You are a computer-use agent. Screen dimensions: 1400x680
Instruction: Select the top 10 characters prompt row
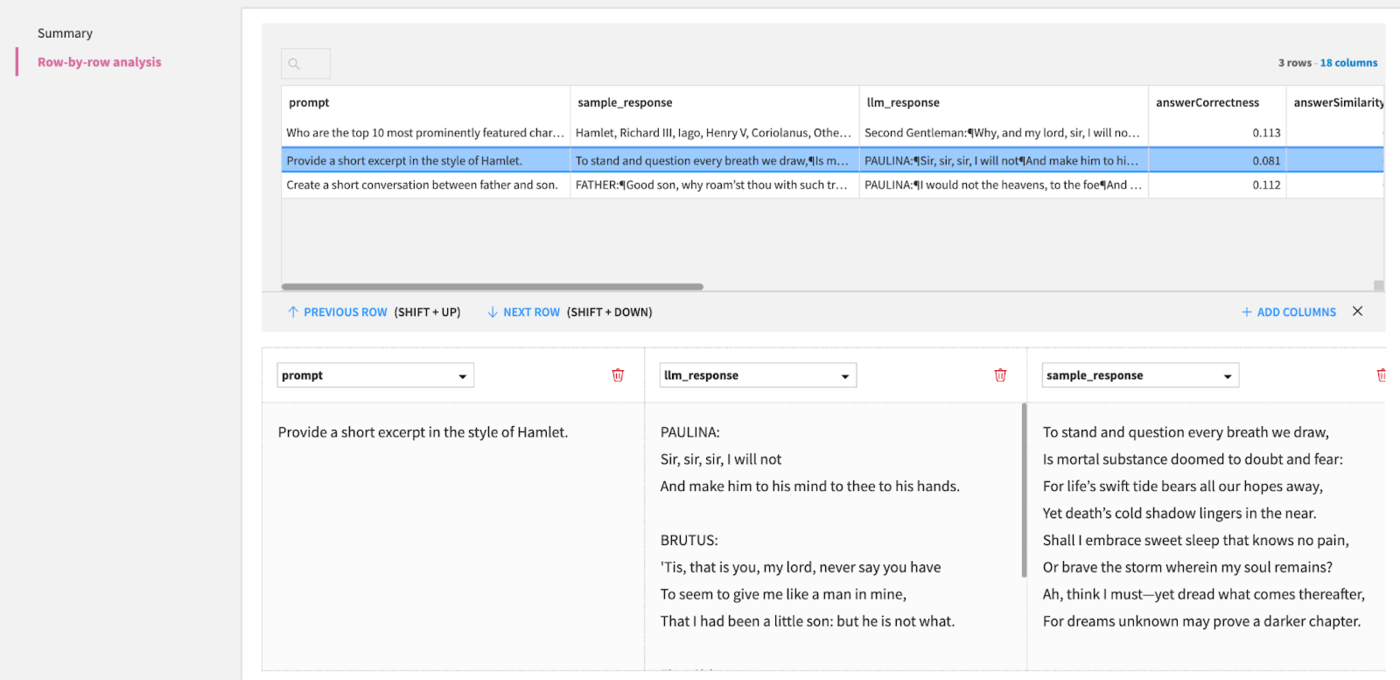click(424, 133)
